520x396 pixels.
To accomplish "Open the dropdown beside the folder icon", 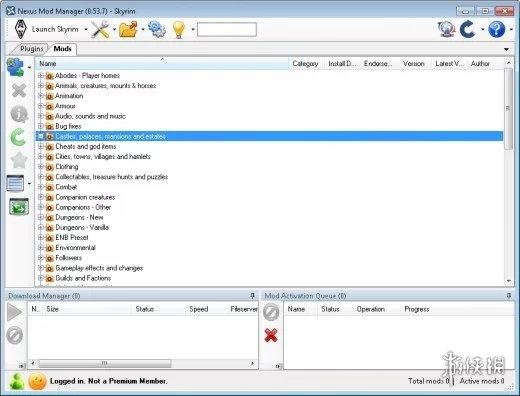I will [x=143, y=29].
